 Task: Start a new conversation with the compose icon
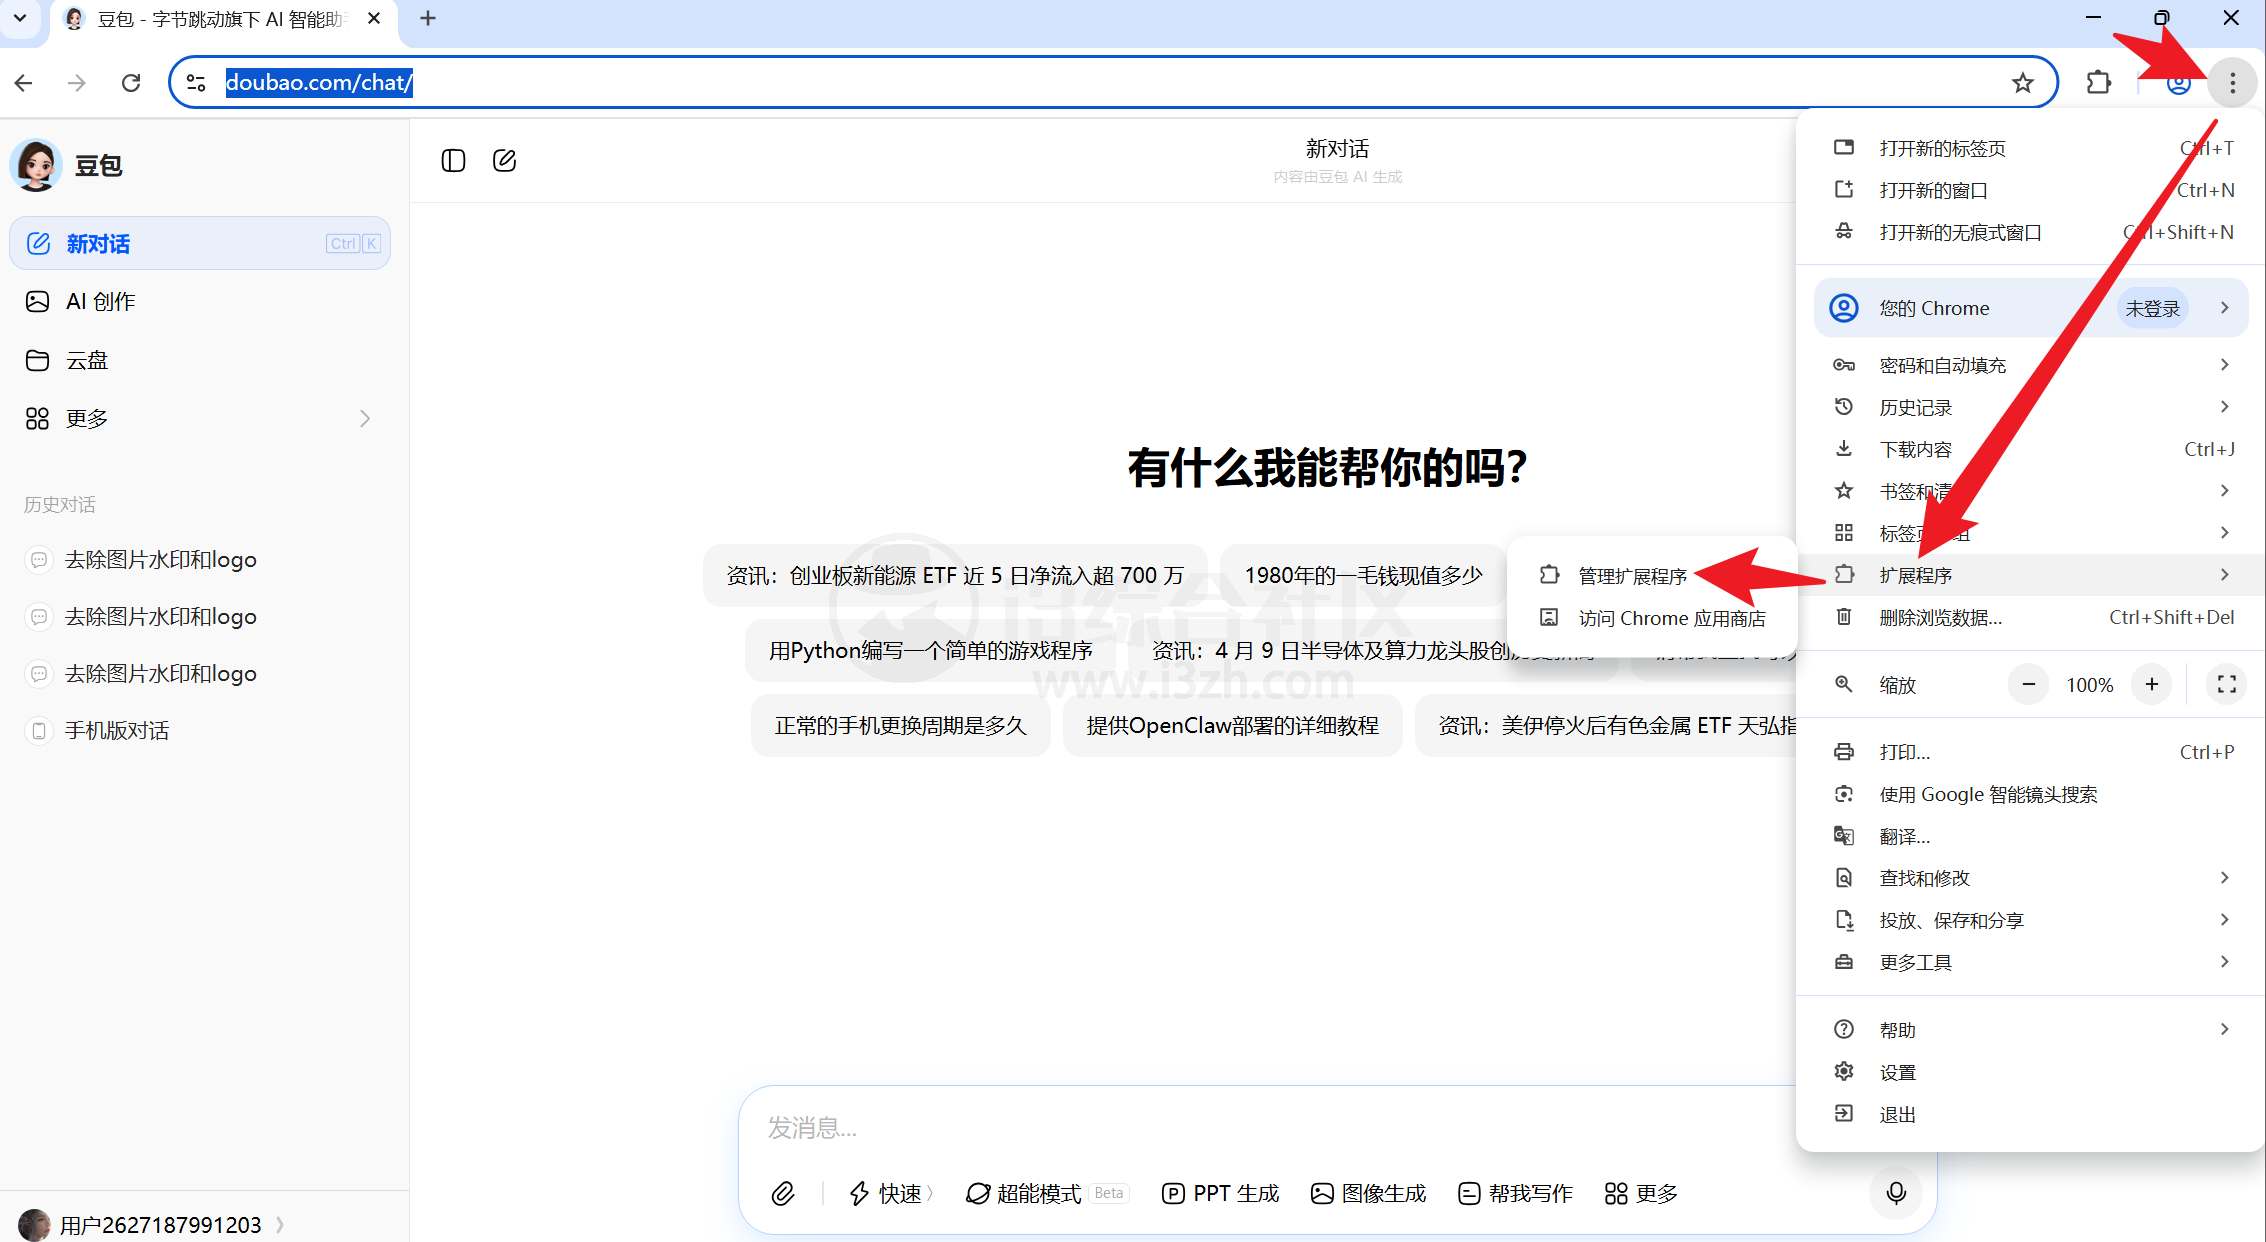tap(505, 160)
